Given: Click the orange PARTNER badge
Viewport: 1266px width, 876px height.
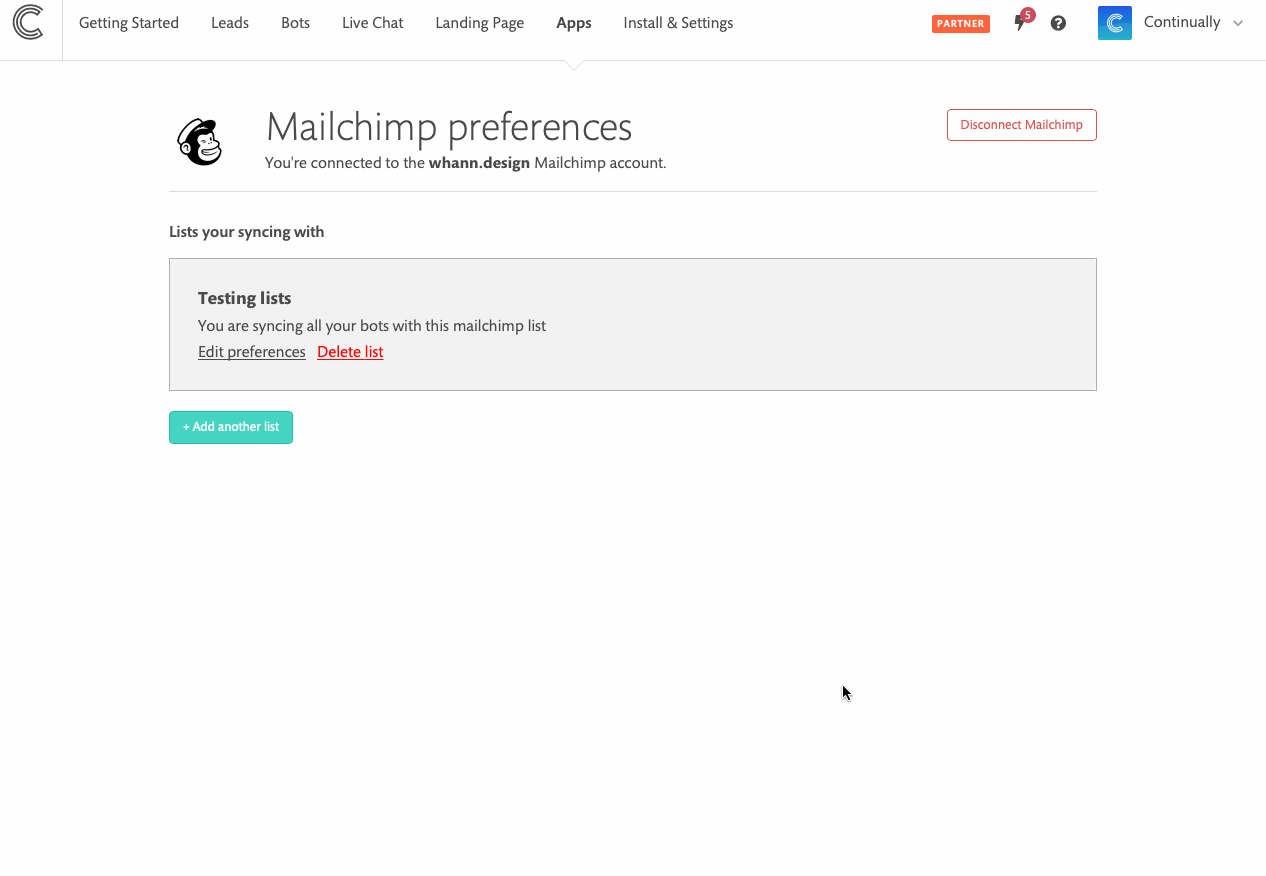Looking at the screenshot, I should 961,24.
